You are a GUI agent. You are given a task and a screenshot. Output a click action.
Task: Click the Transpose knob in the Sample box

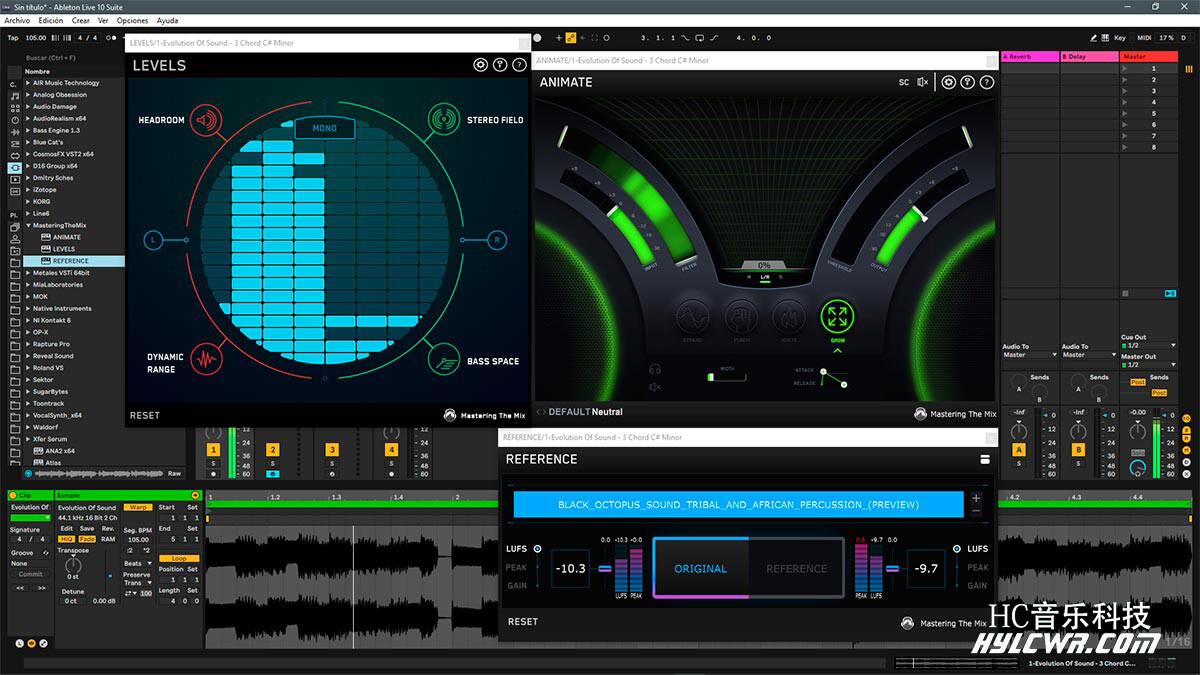(73, 563)
